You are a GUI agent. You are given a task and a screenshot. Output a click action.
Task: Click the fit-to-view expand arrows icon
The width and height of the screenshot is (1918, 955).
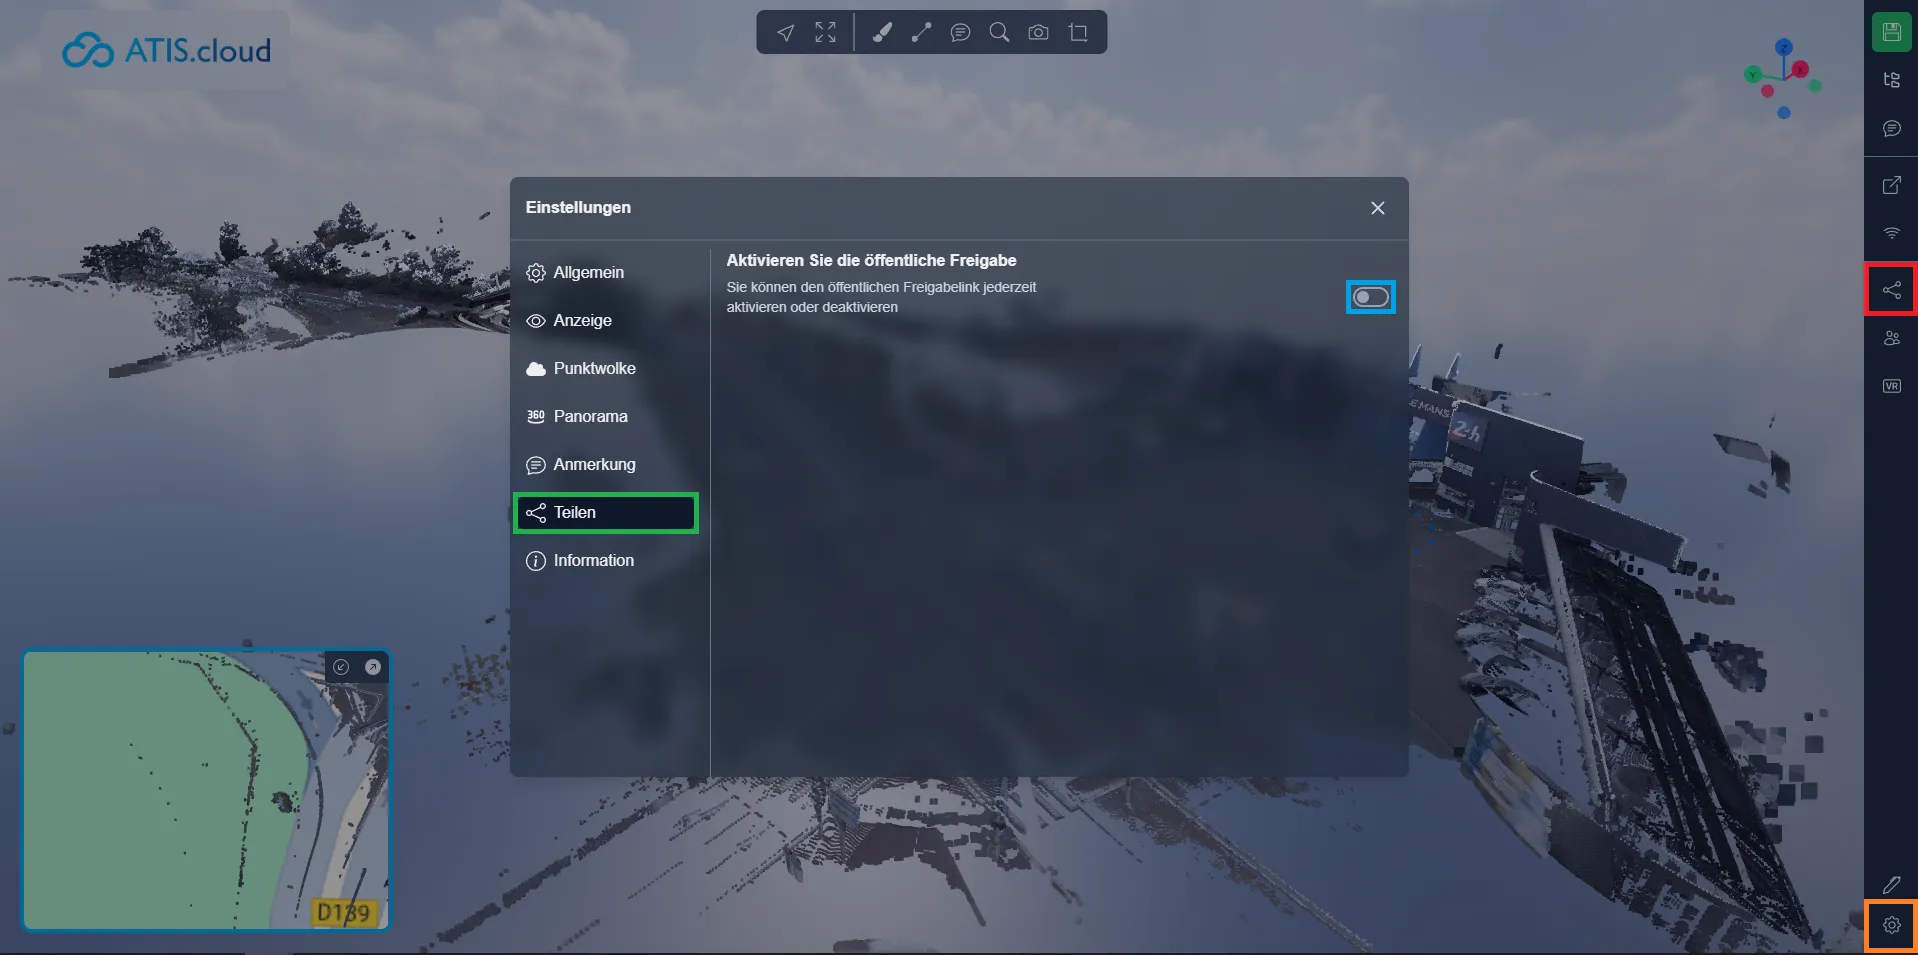click(x=825, y=33)
